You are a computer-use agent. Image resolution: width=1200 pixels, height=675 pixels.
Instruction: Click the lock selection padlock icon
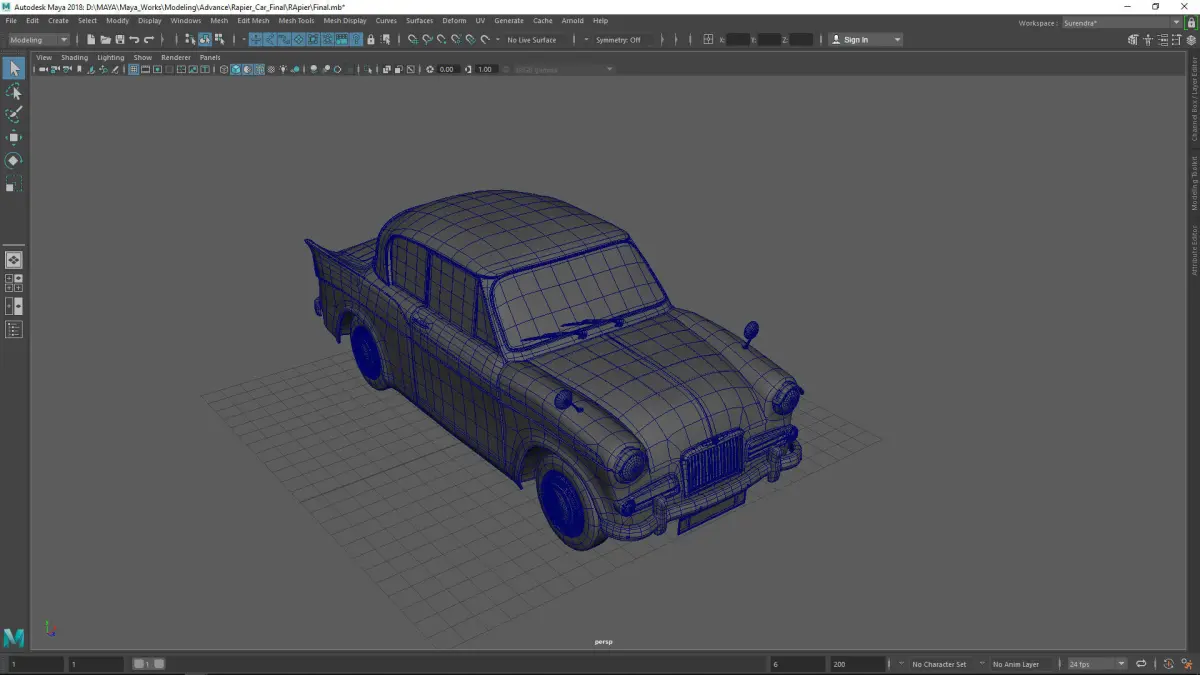point(371,40)
